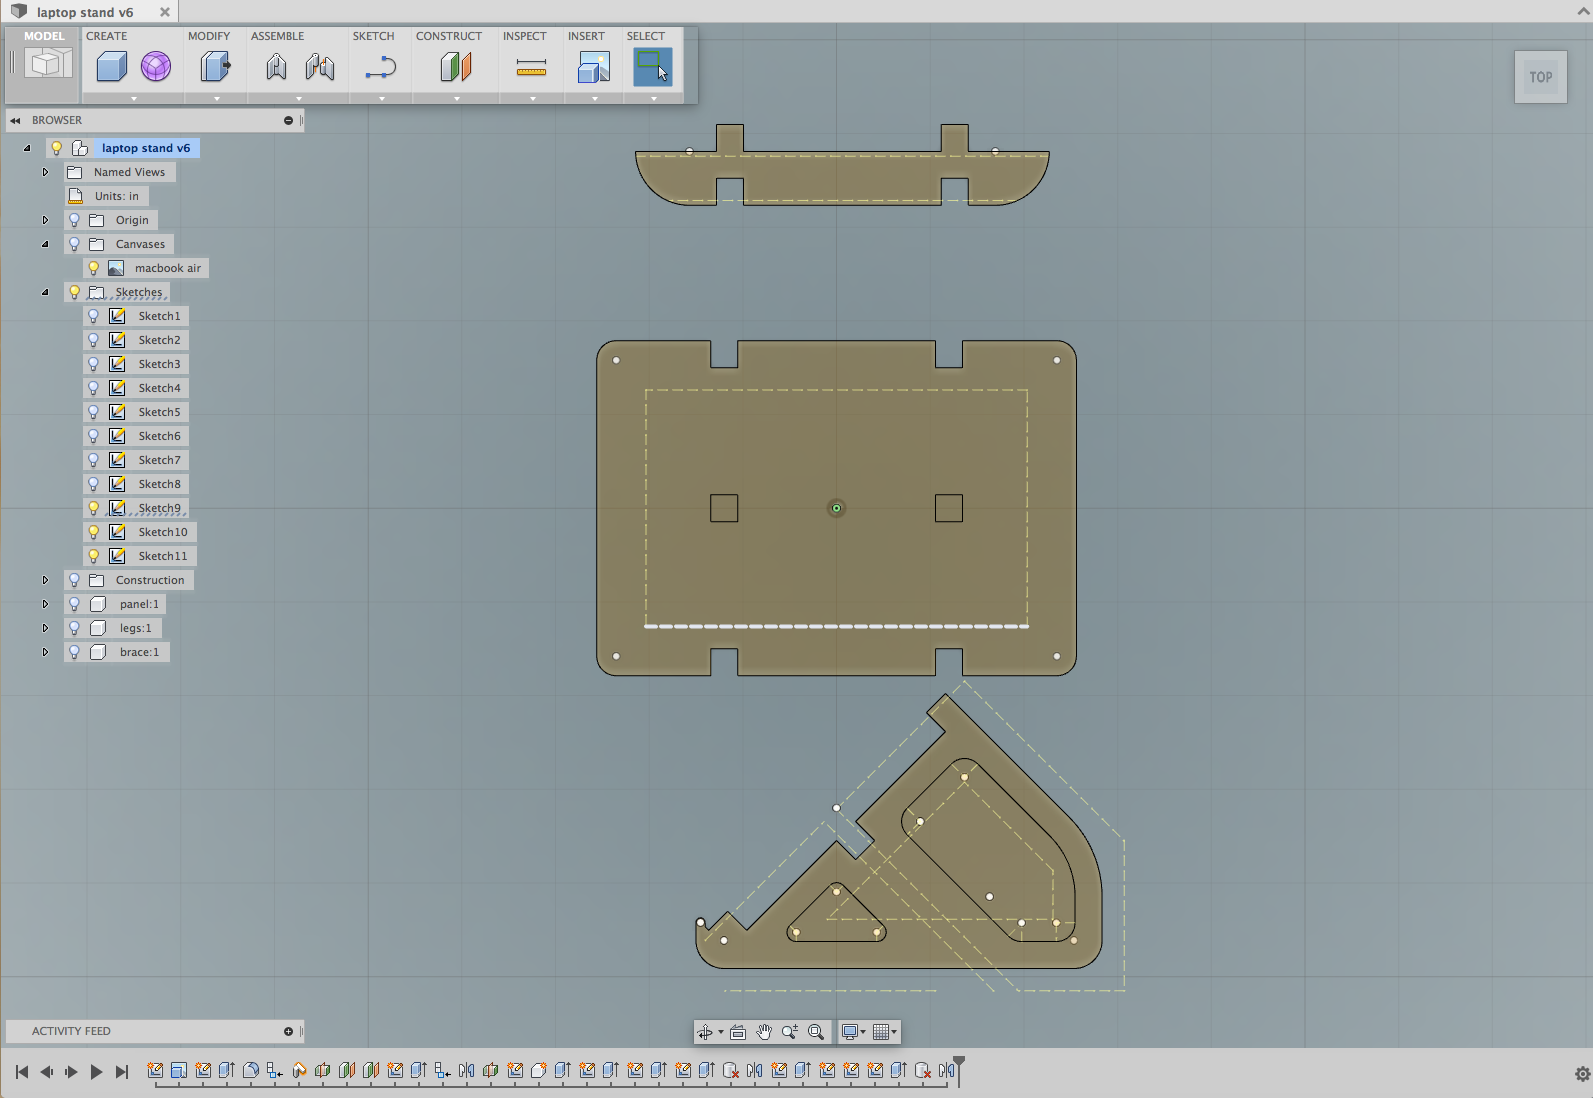Expand the Named Views folder
This screenshot has width=1593, height=1098.
[x=45, y=172]
